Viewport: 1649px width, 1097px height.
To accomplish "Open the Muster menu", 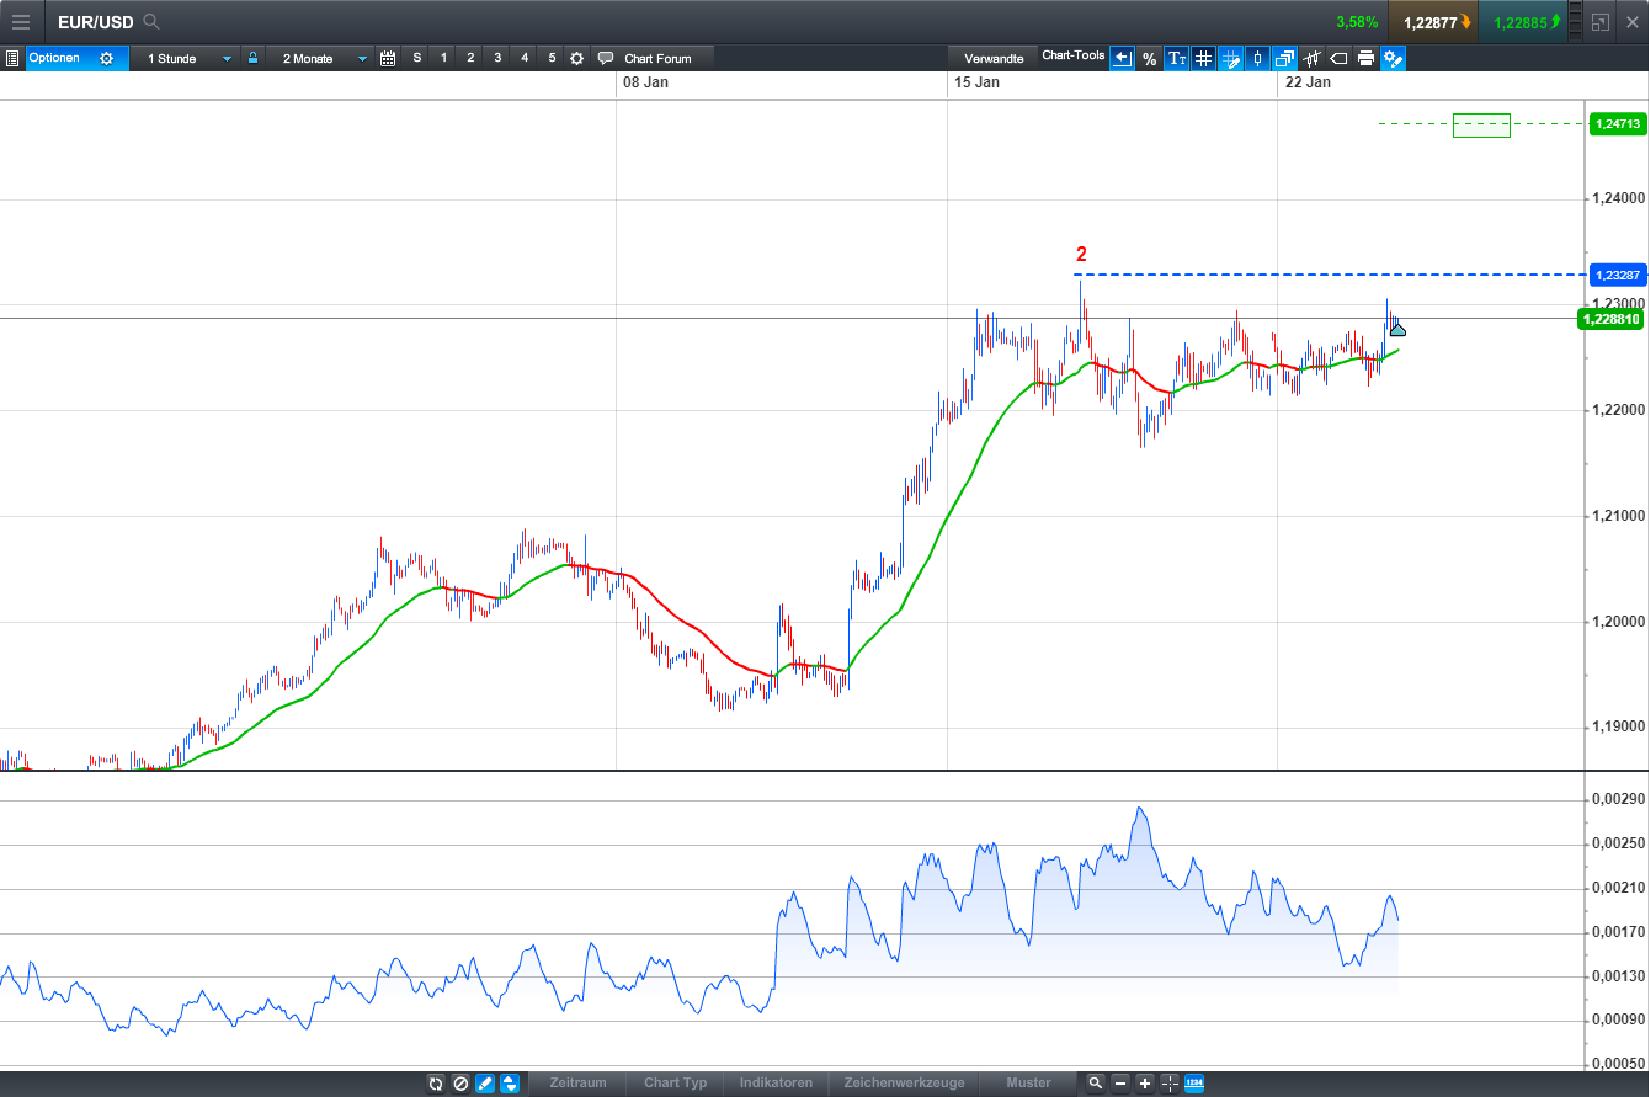I will 1028,1084.
